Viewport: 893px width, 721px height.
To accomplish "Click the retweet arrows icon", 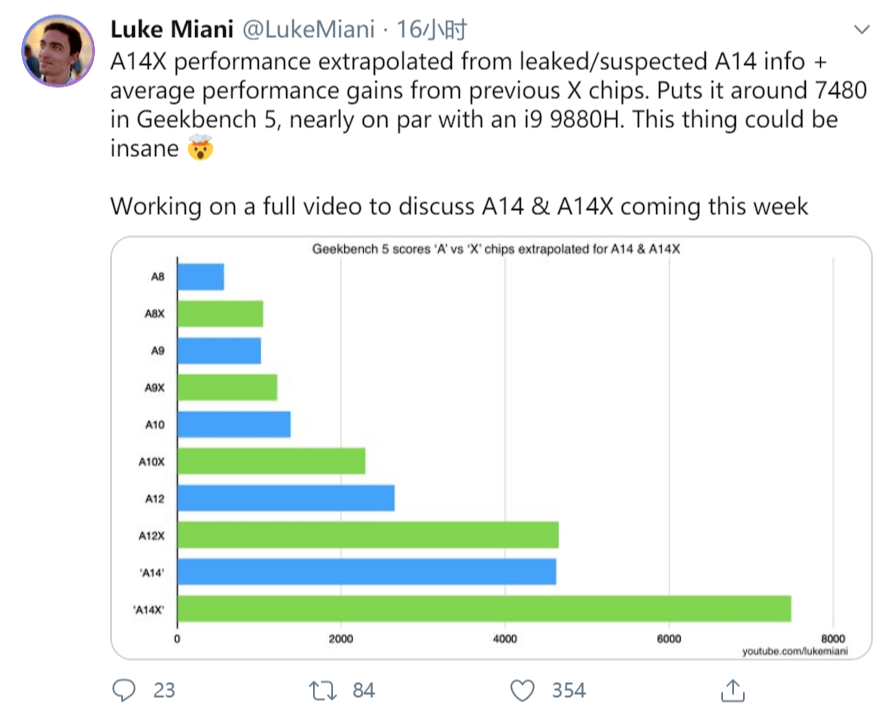I will point(322,690).
